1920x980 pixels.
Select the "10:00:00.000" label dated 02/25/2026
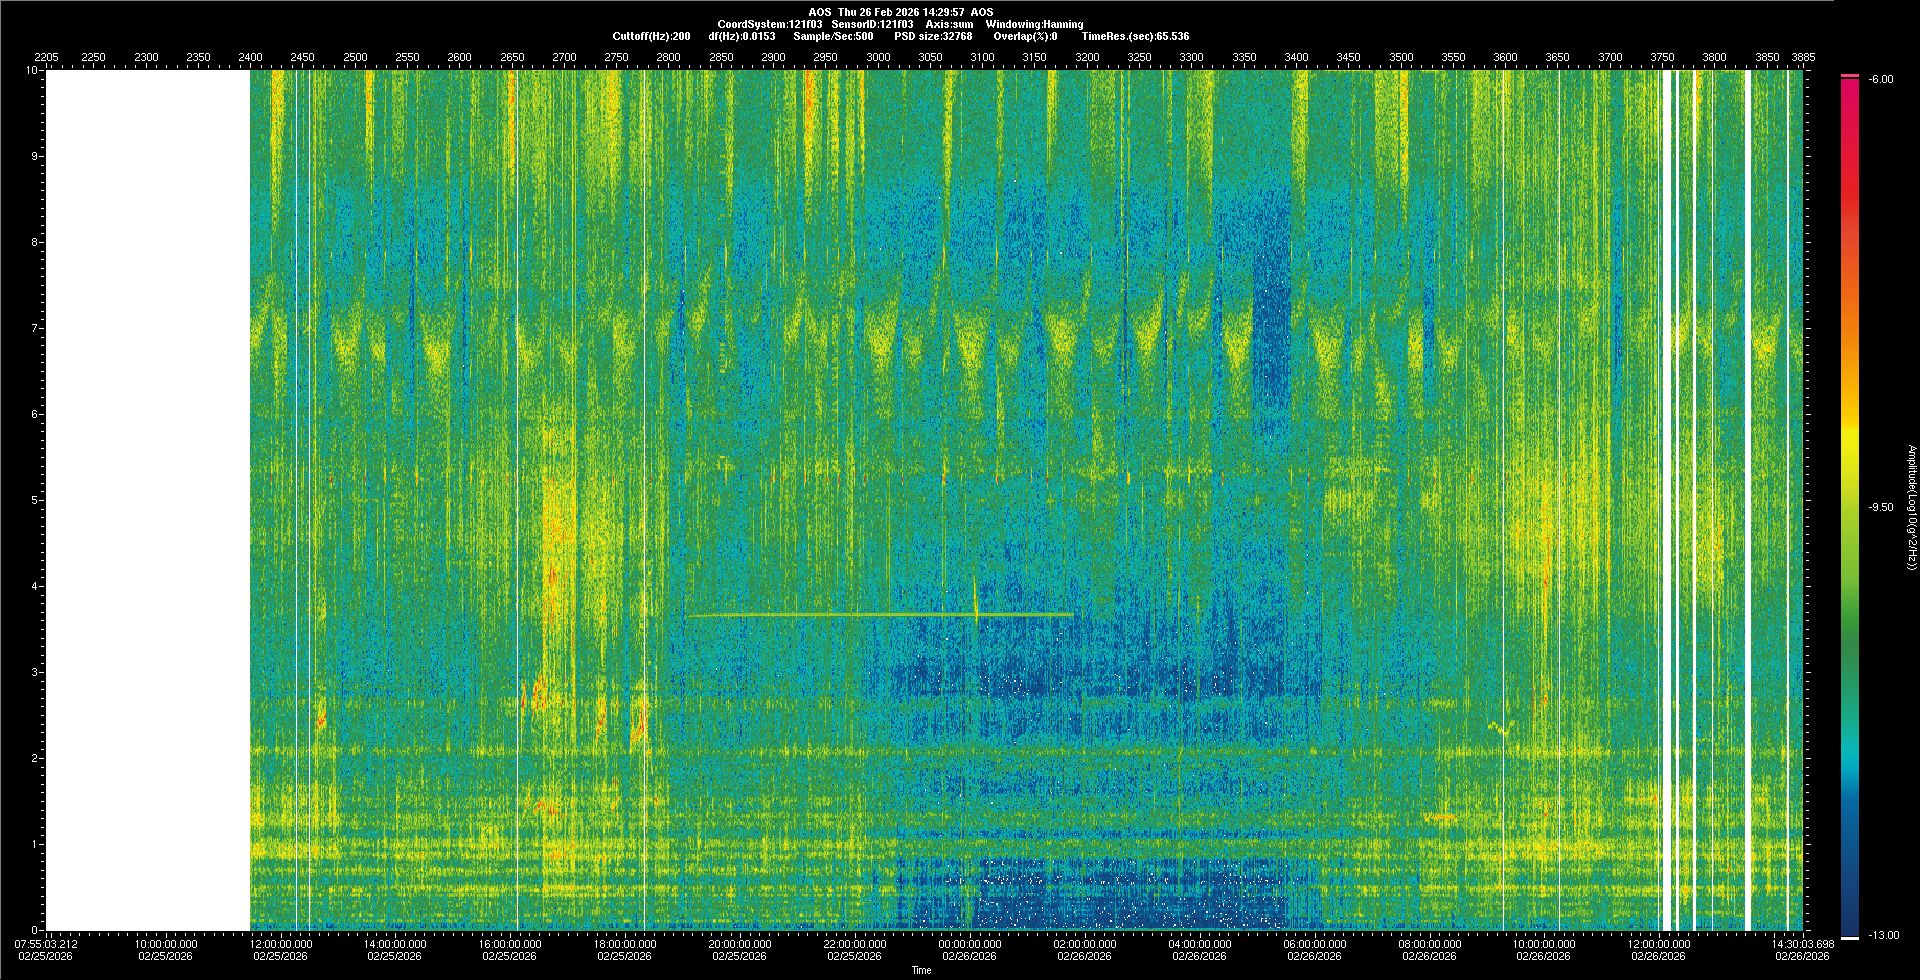(166, 944)
